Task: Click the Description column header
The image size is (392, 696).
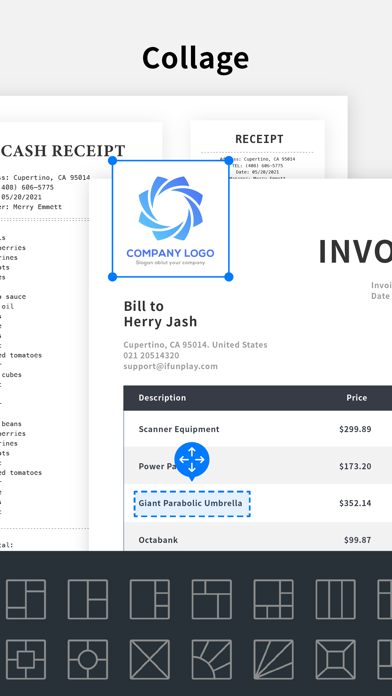Action: pos(162,398)
